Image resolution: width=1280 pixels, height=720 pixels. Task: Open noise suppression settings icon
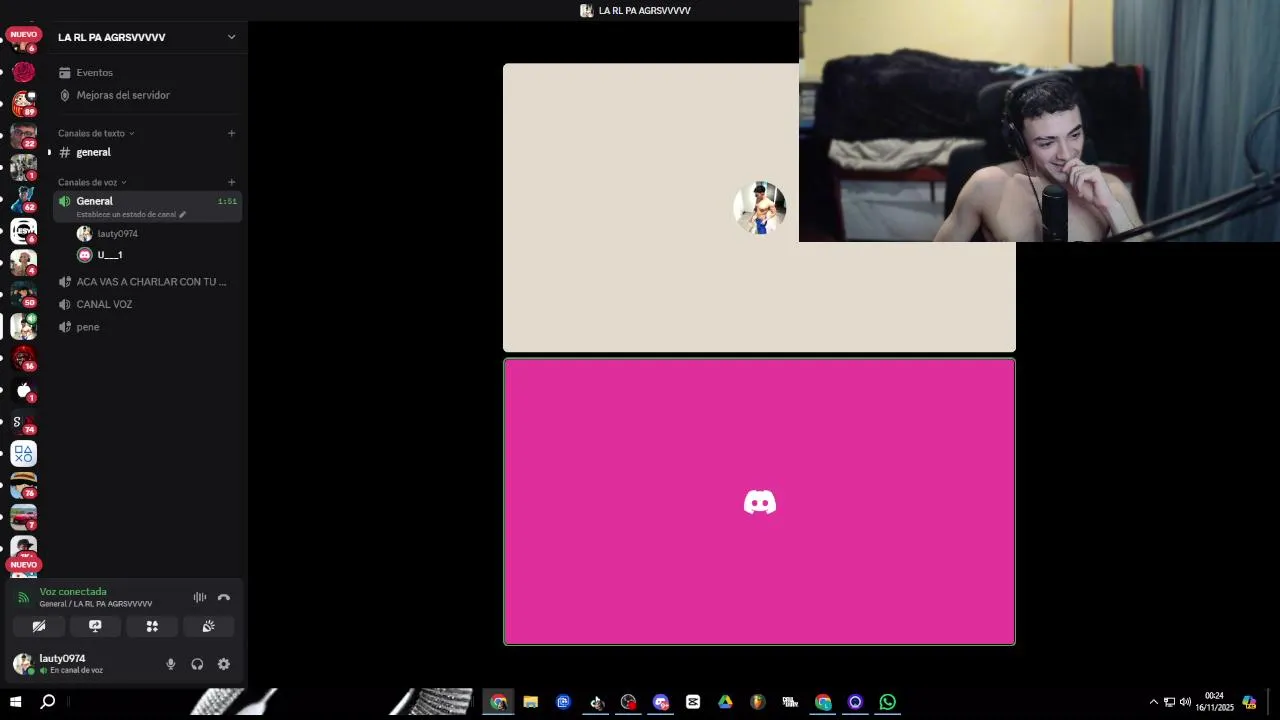pyautogui.click(x=200, y=597)
